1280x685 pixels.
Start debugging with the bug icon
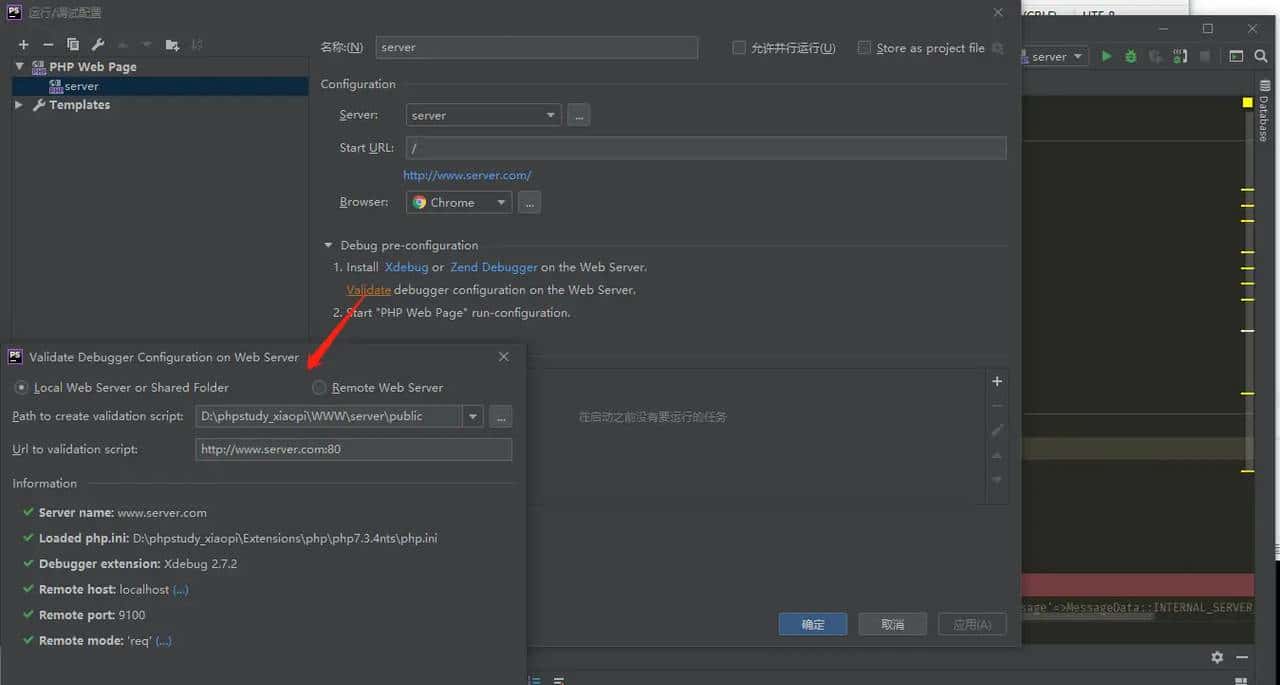pyautogui.click(x=1130, y=56)
